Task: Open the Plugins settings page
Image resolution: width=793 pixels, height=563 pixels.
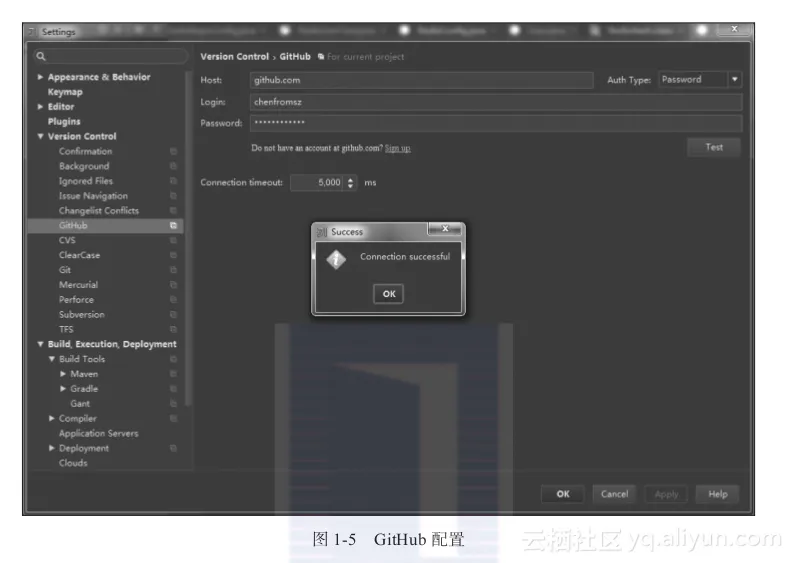Action: pos(64,121)
